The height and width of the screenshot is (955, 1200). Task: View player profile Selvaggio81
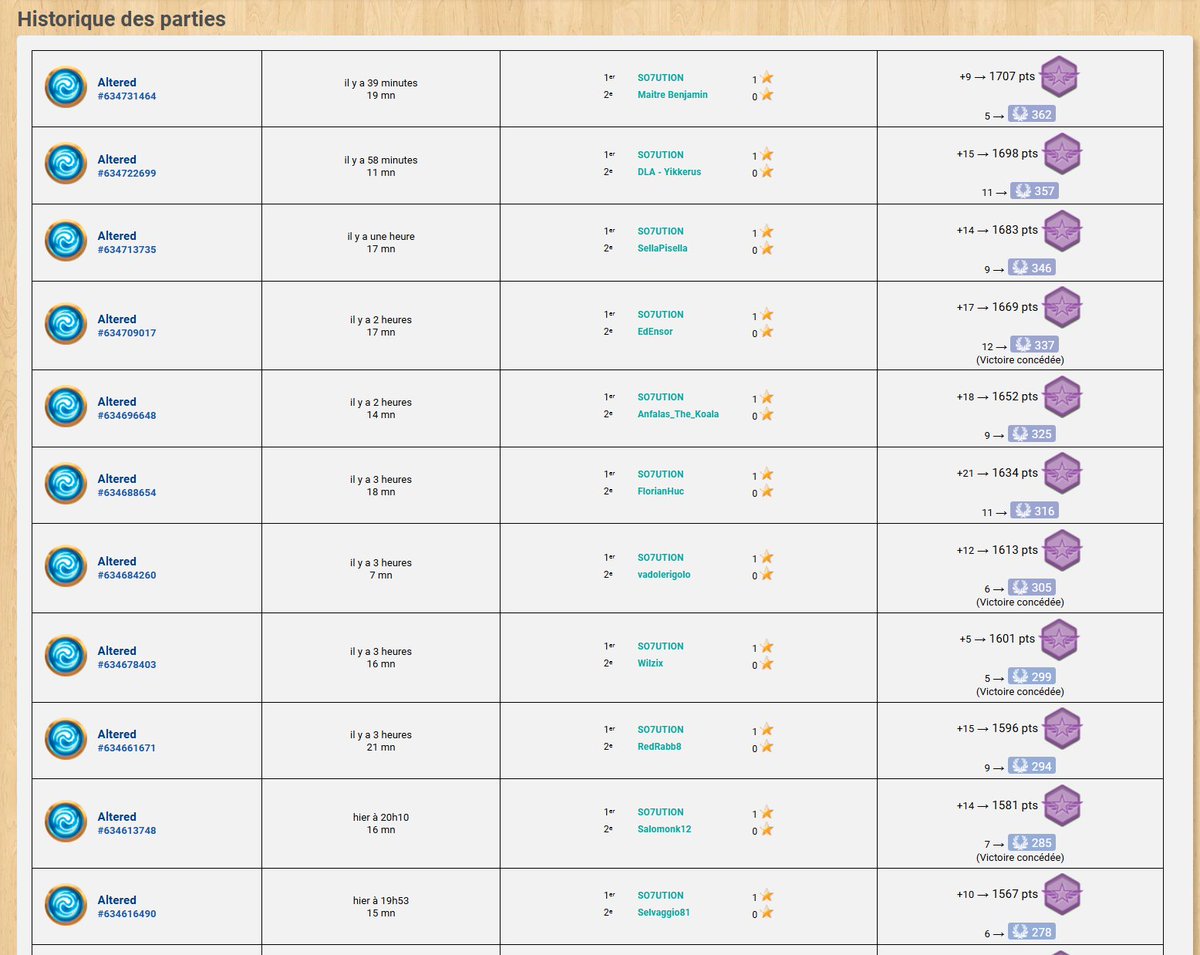pyautogui.click(x=663, y=913)
